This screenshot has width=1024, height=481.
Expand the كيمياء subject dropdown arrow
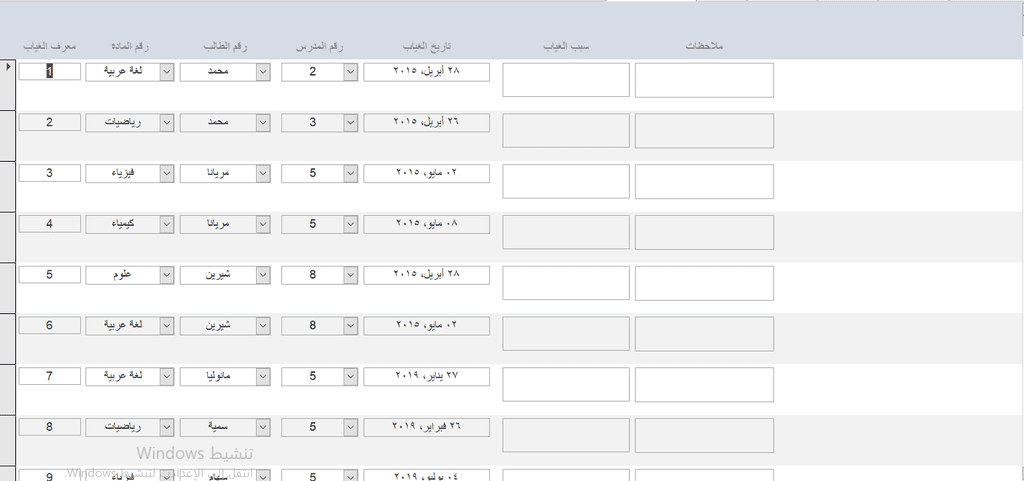tap(166, 224)
